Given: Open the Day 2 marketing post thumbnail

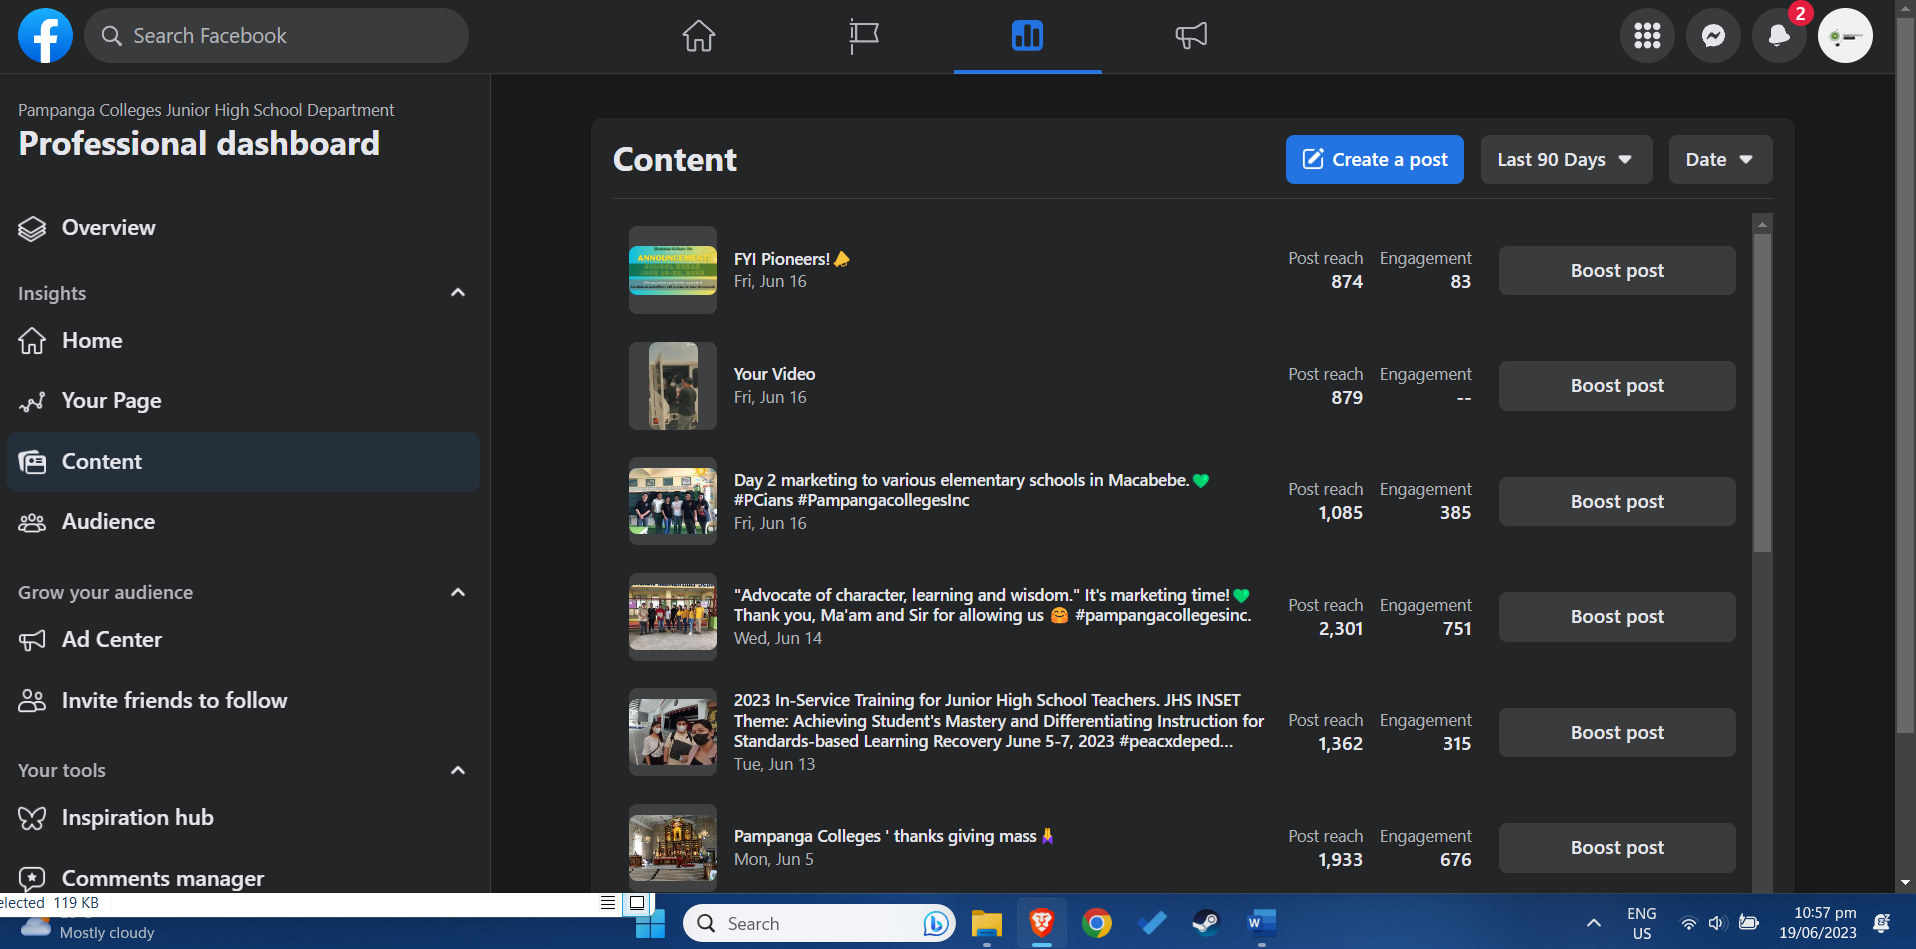Looking at the screenshot, I should [x=673, y=501].
